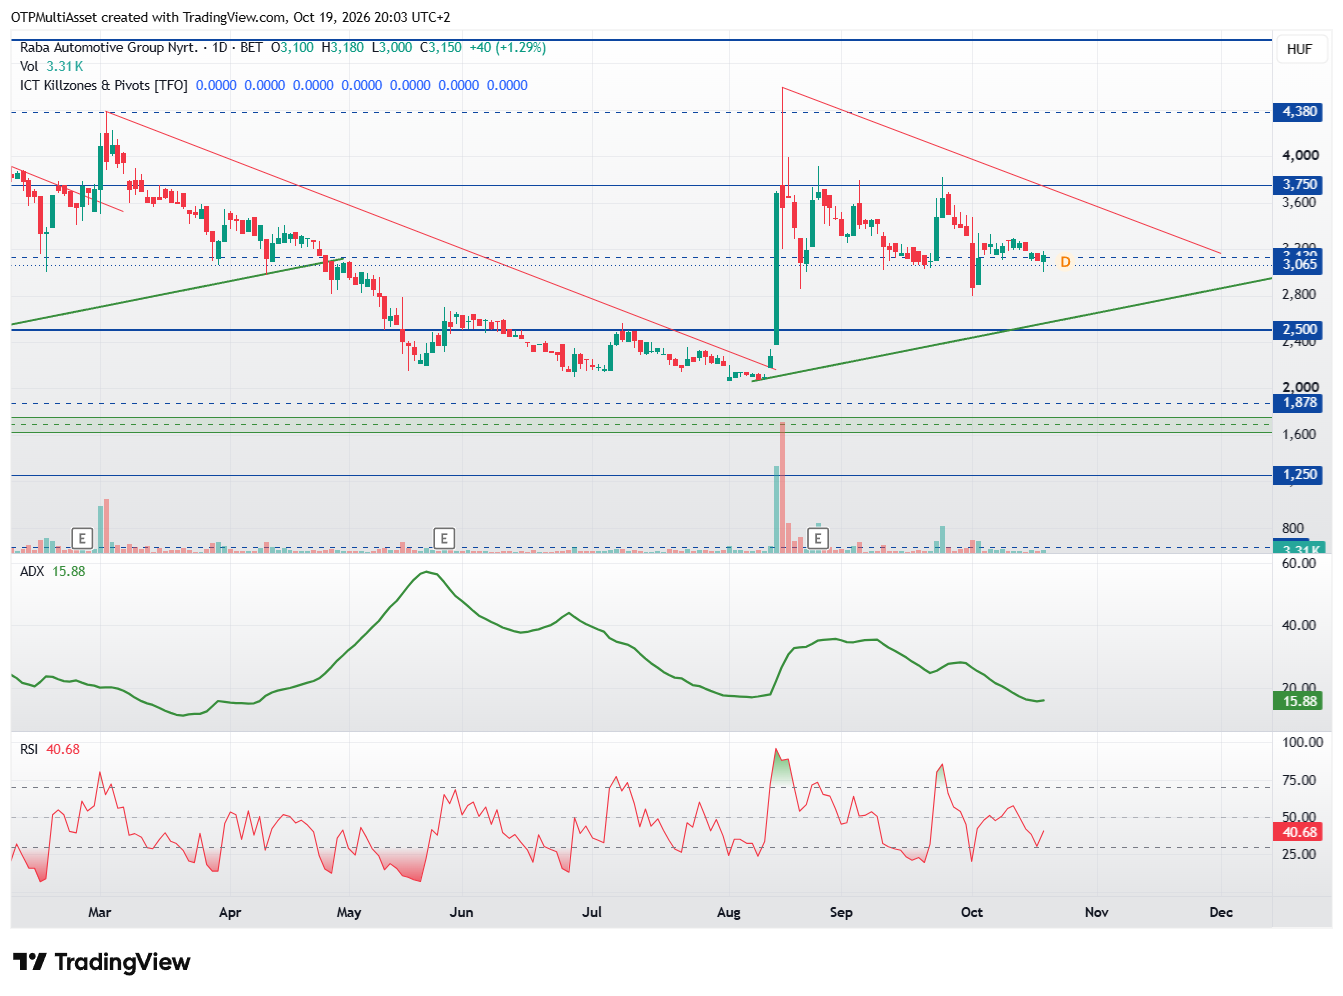Click the Jul label on the time axis

click(x=592, y=912)
